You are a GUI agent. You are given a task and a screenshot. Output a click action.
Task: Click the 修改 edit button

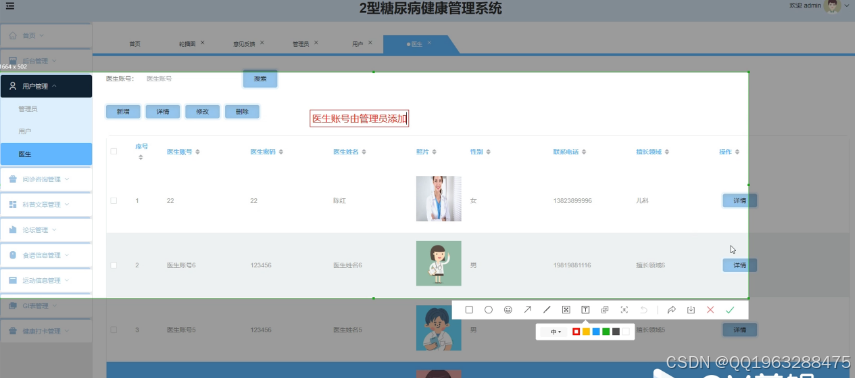tap(202, 112)
